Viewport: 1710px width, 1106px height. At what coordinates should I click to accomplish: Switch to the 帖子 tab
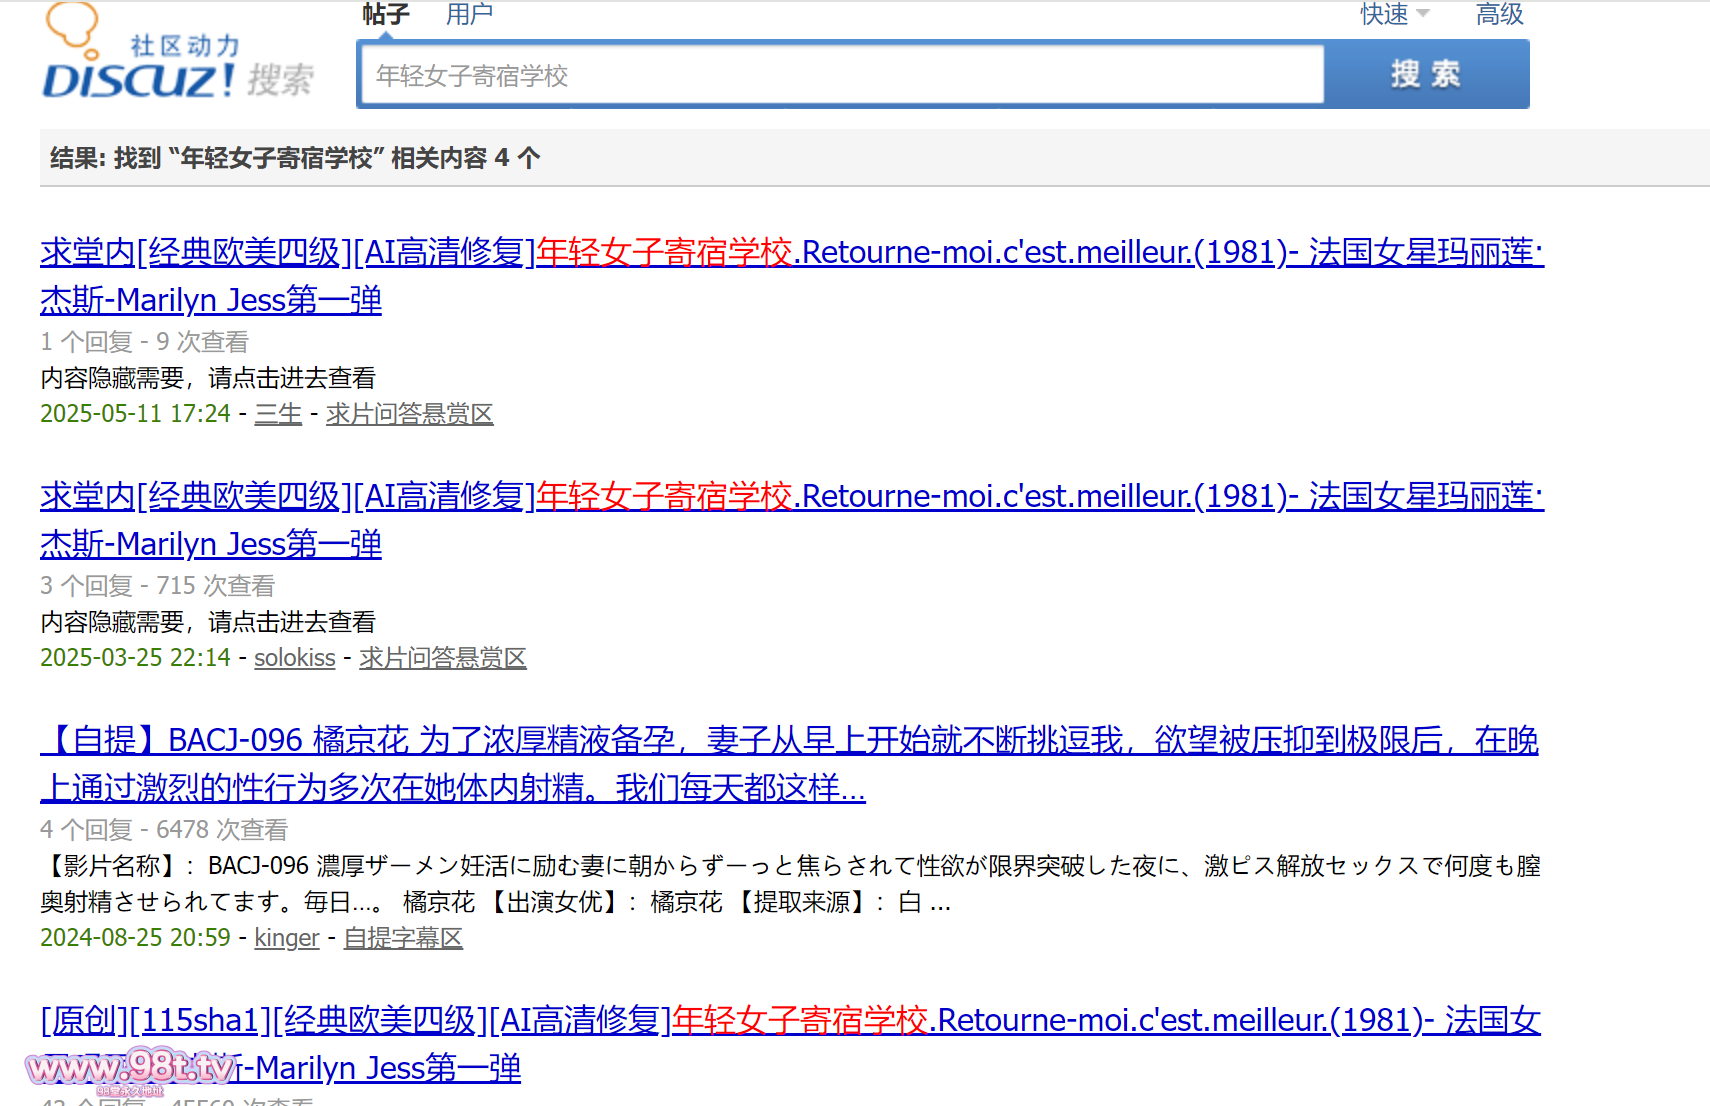tap(385, 14)
